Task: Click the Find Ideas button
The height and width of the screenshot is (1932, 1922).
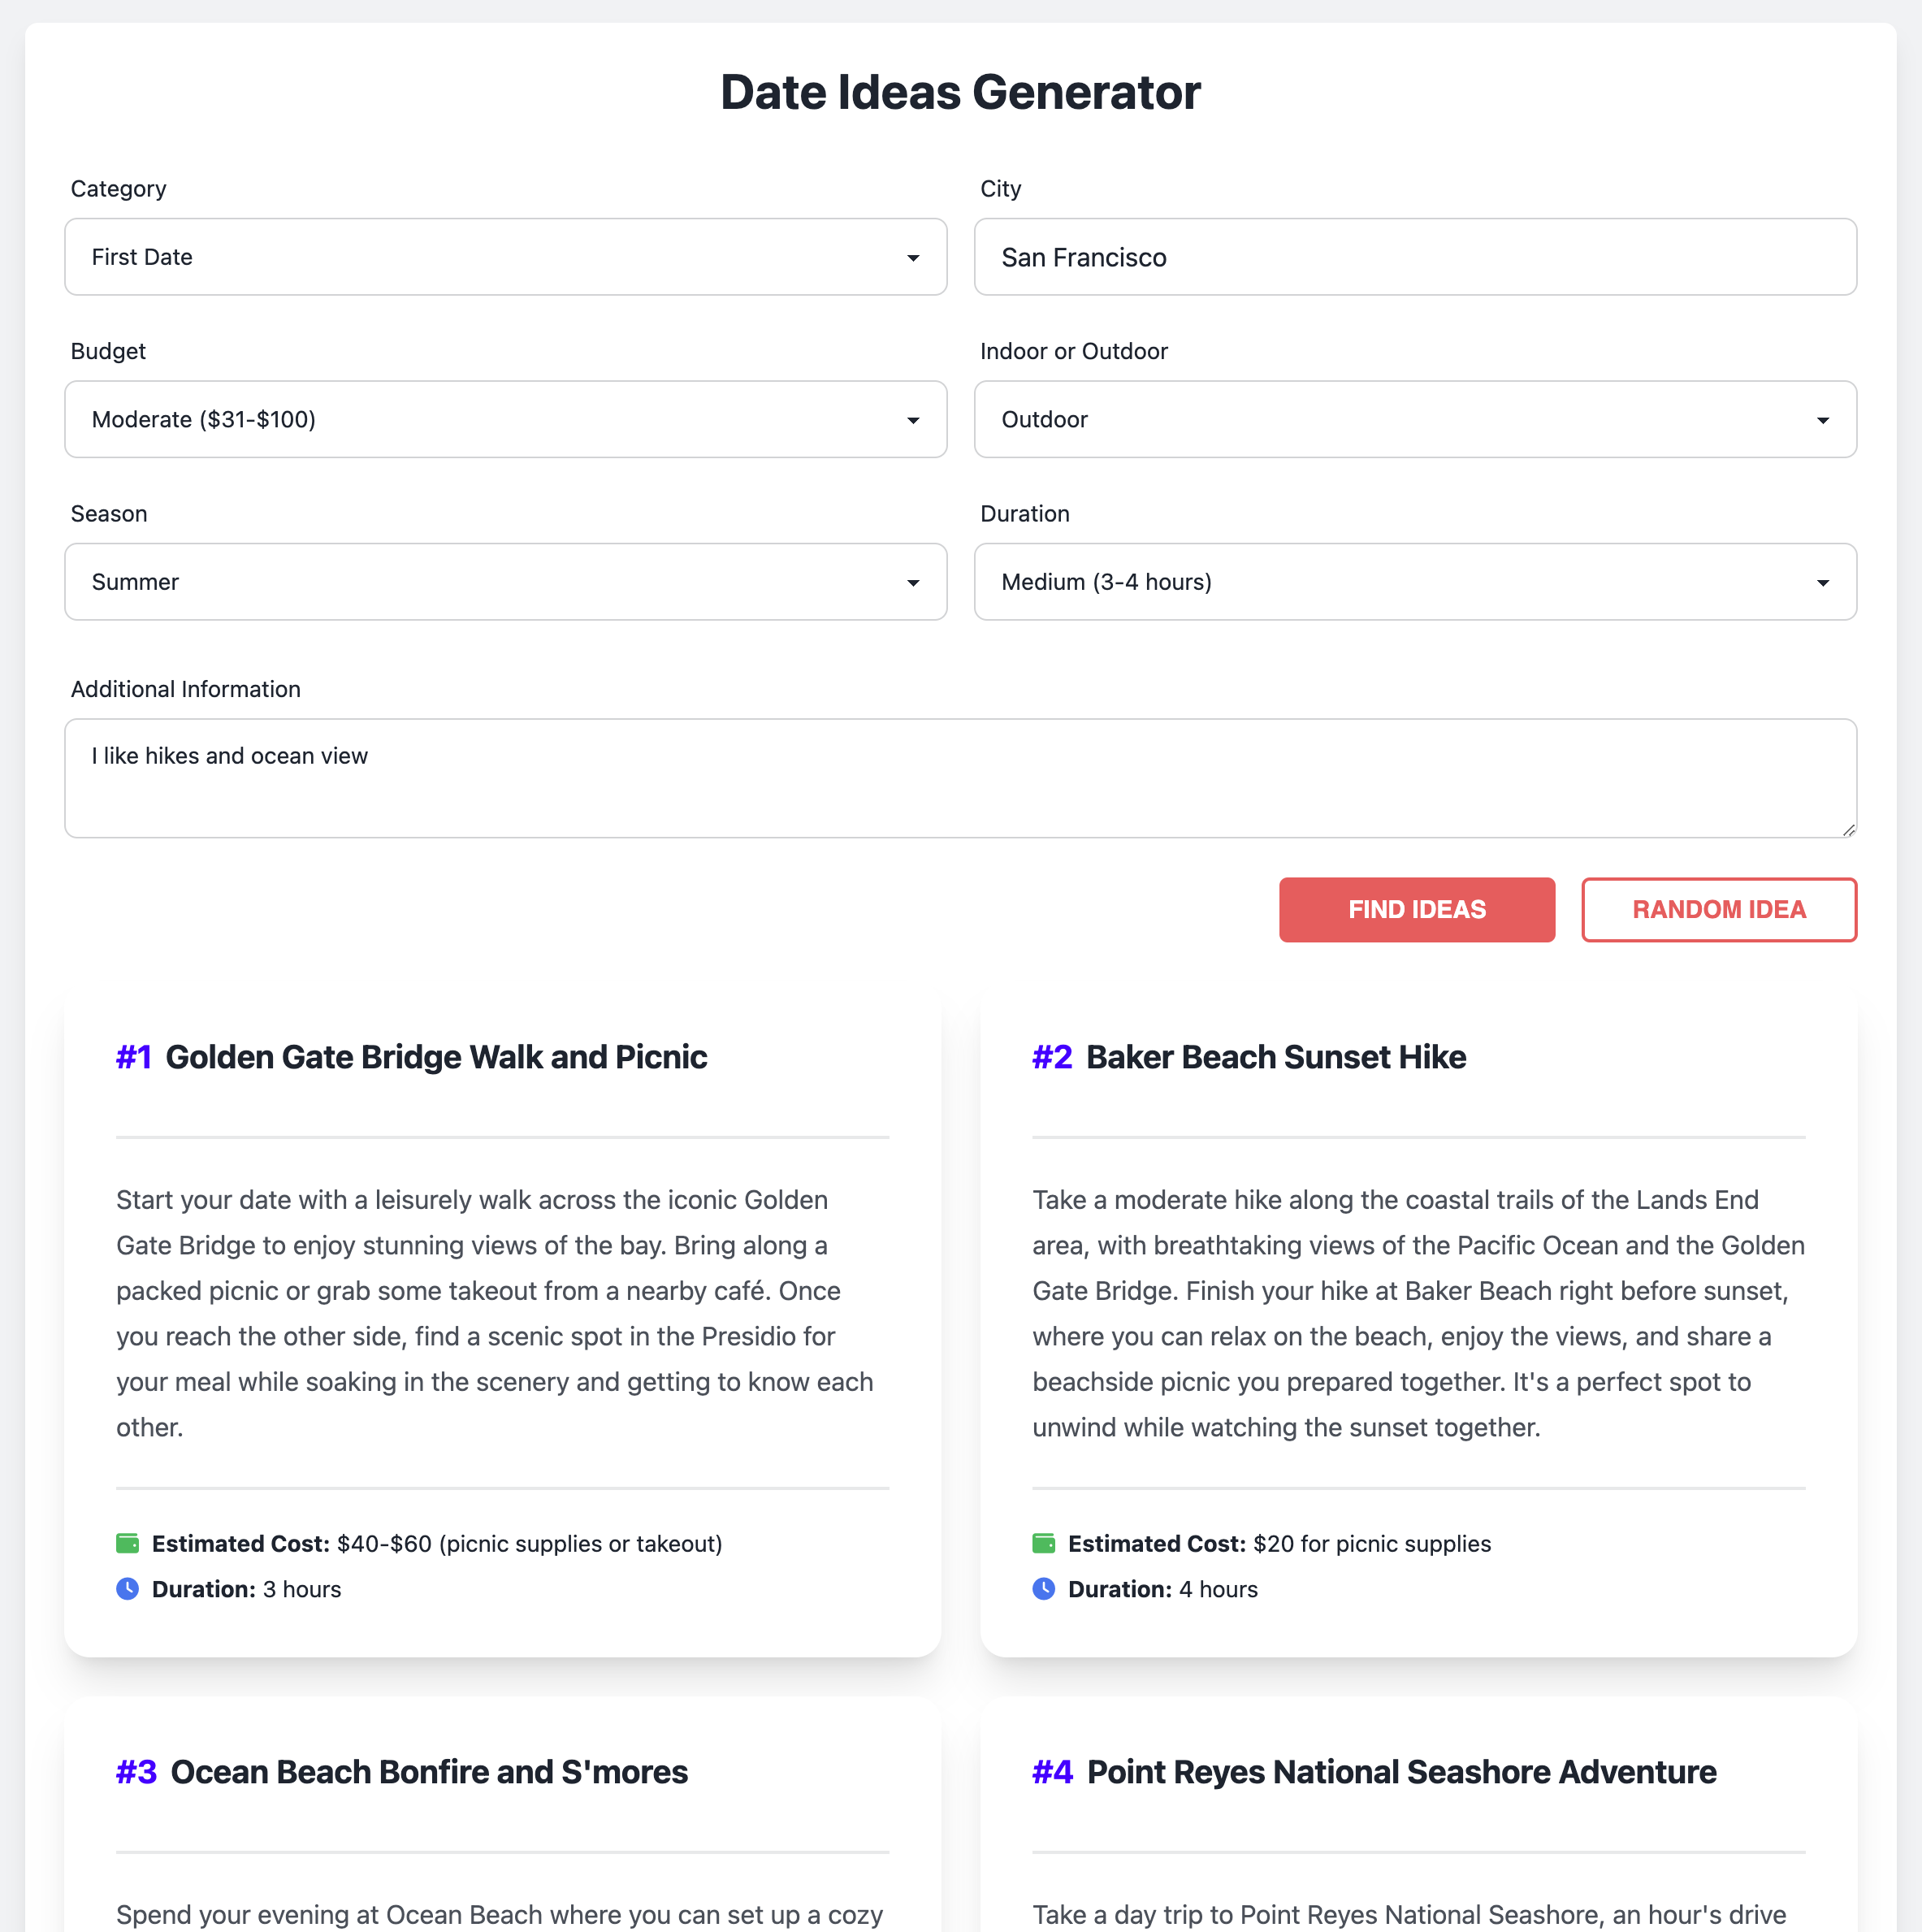Action: coord(1416,909)
